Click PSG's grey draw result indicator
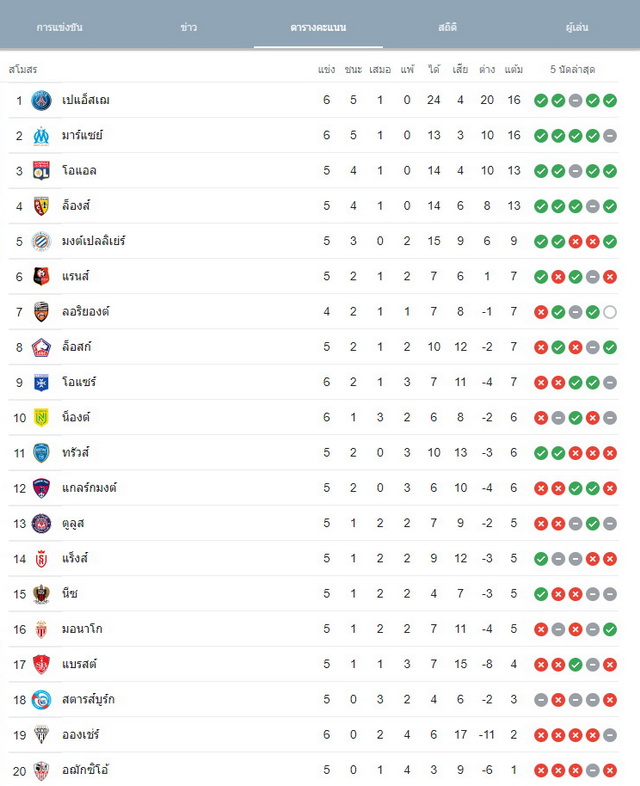 [x=575, y=101]
